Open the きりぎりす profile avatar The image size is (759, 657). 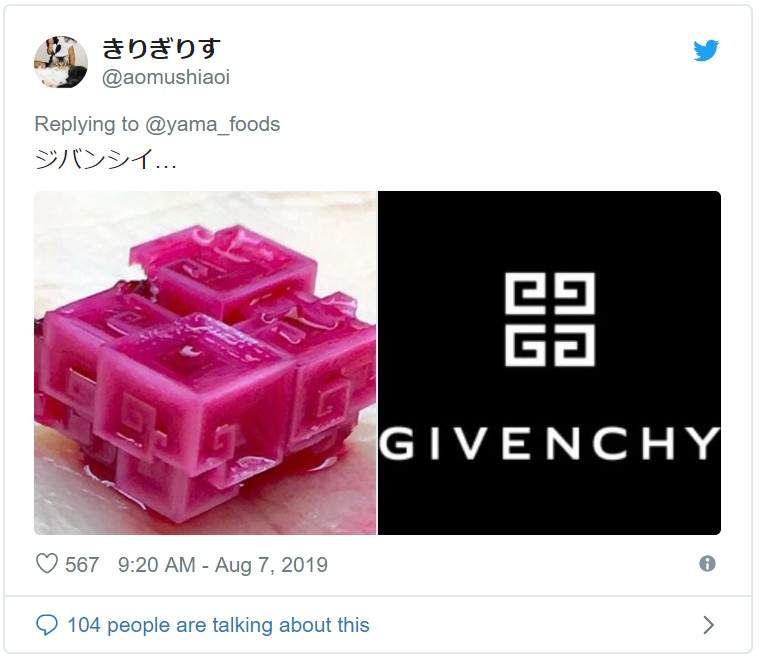(x=61, y=62)
